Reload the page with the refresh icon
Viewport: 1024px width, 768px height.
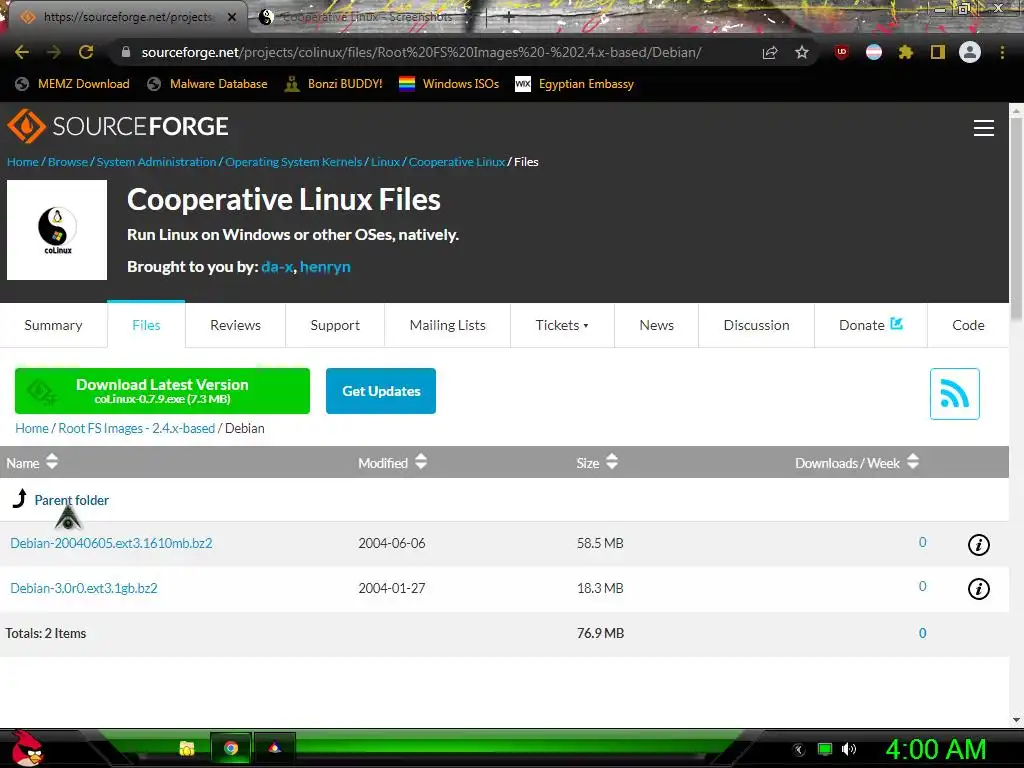(86, 52)
